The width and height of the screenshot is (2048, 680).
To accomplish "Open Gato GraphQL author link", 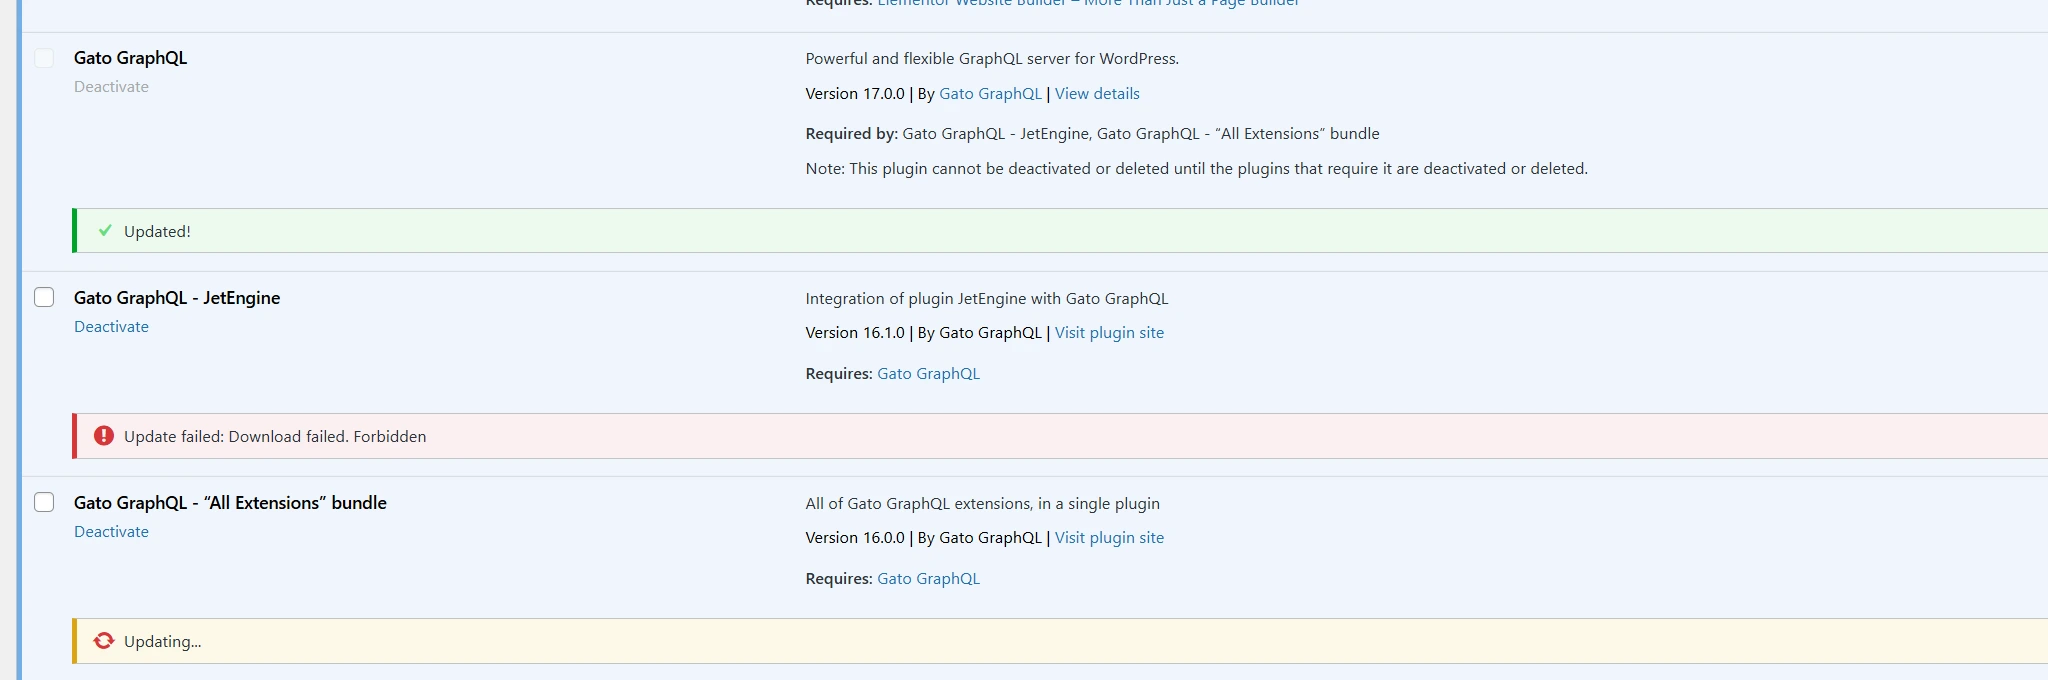I will [x=990, y=94].
